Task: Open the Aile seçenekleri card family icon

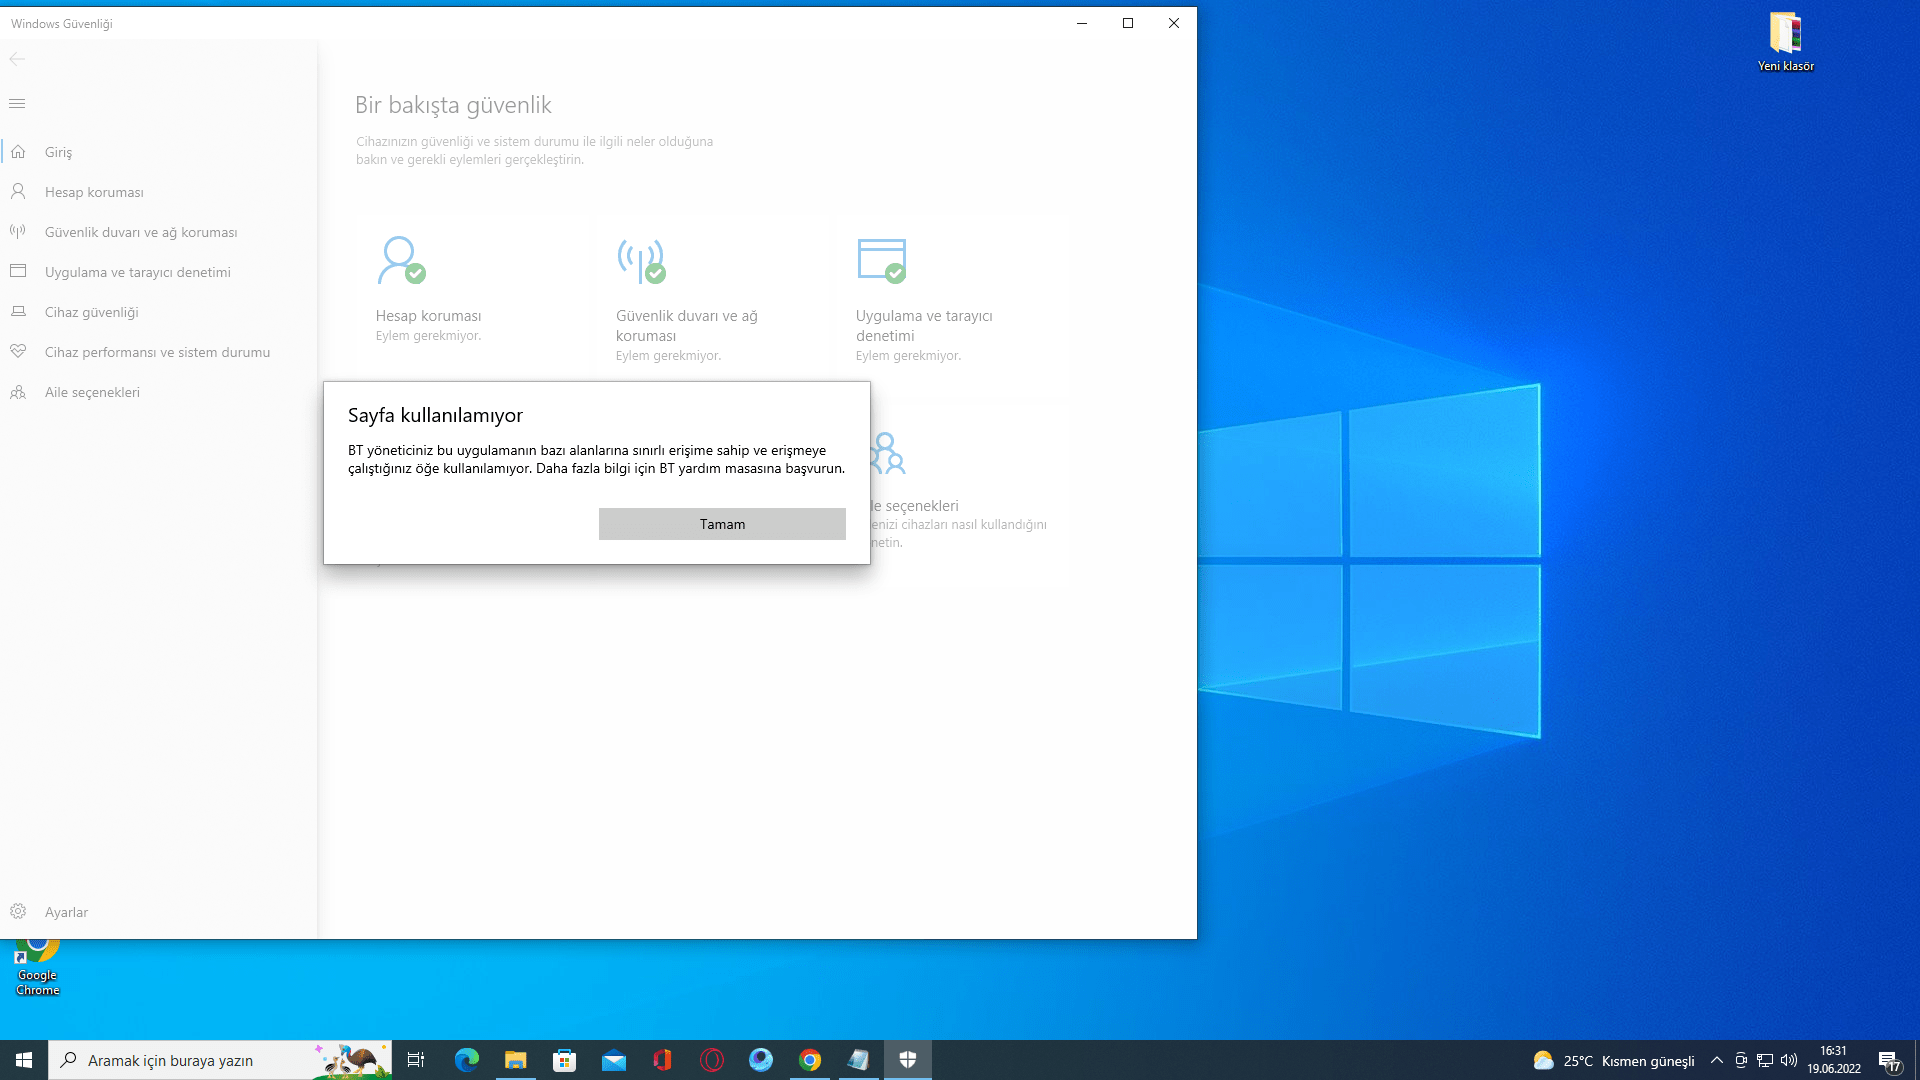Action: point(887,453)
